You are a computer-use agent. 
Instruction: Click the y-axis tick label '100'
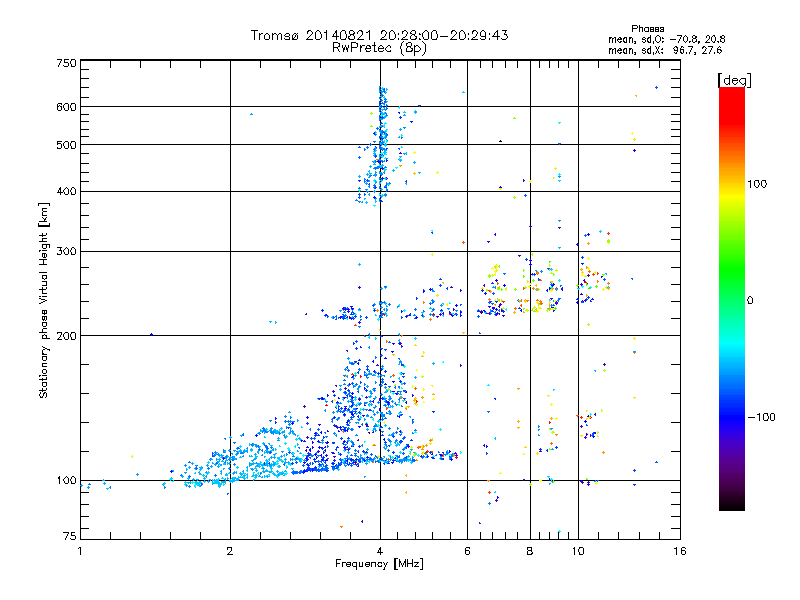pos(67,480)
